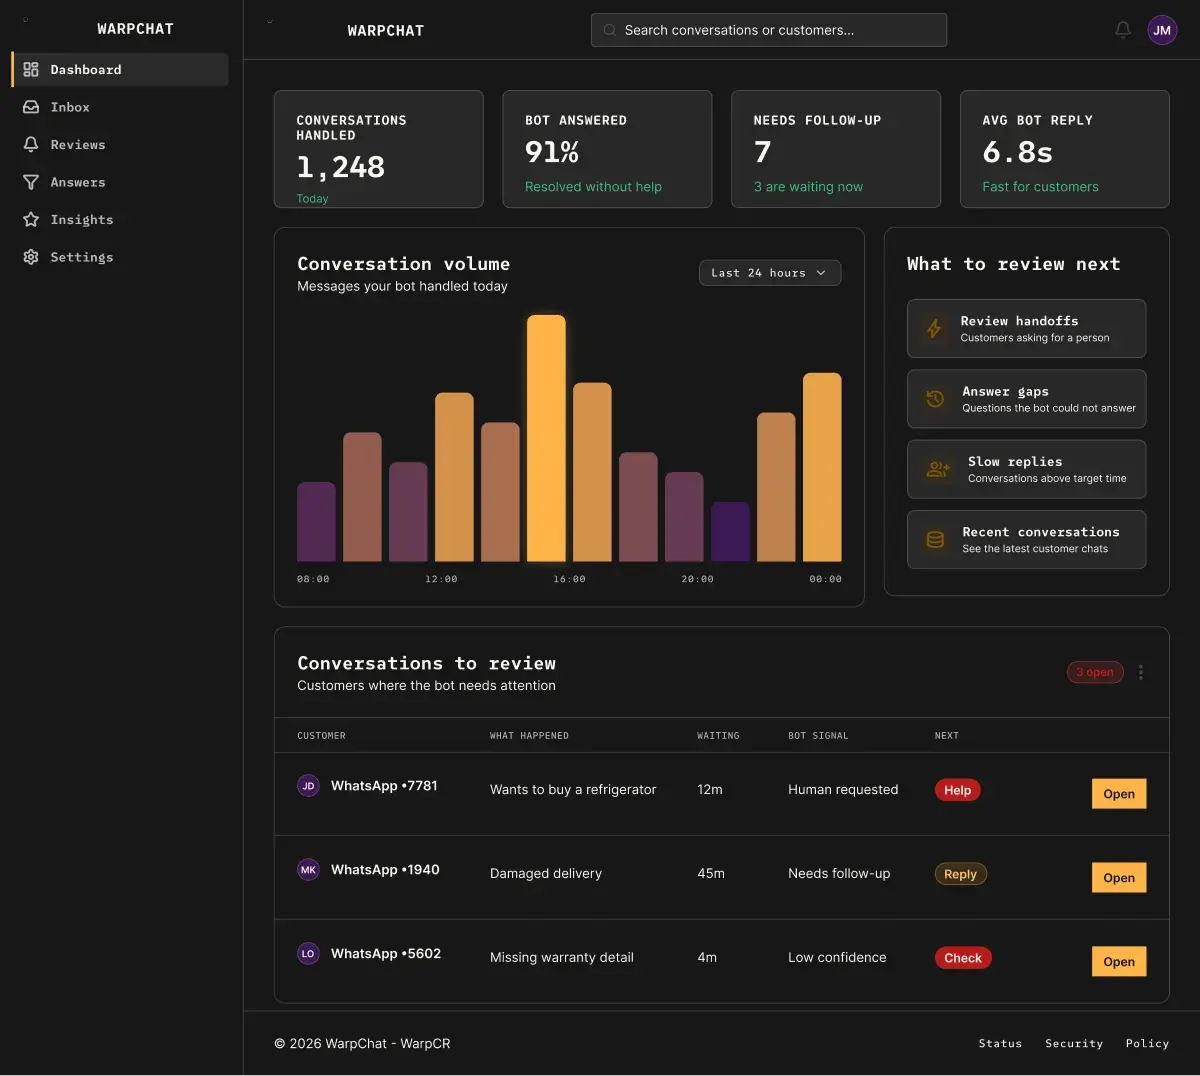Click the Settings gear icon
The height and width of the screenshot is (1076, 1200).
point(31,257)
